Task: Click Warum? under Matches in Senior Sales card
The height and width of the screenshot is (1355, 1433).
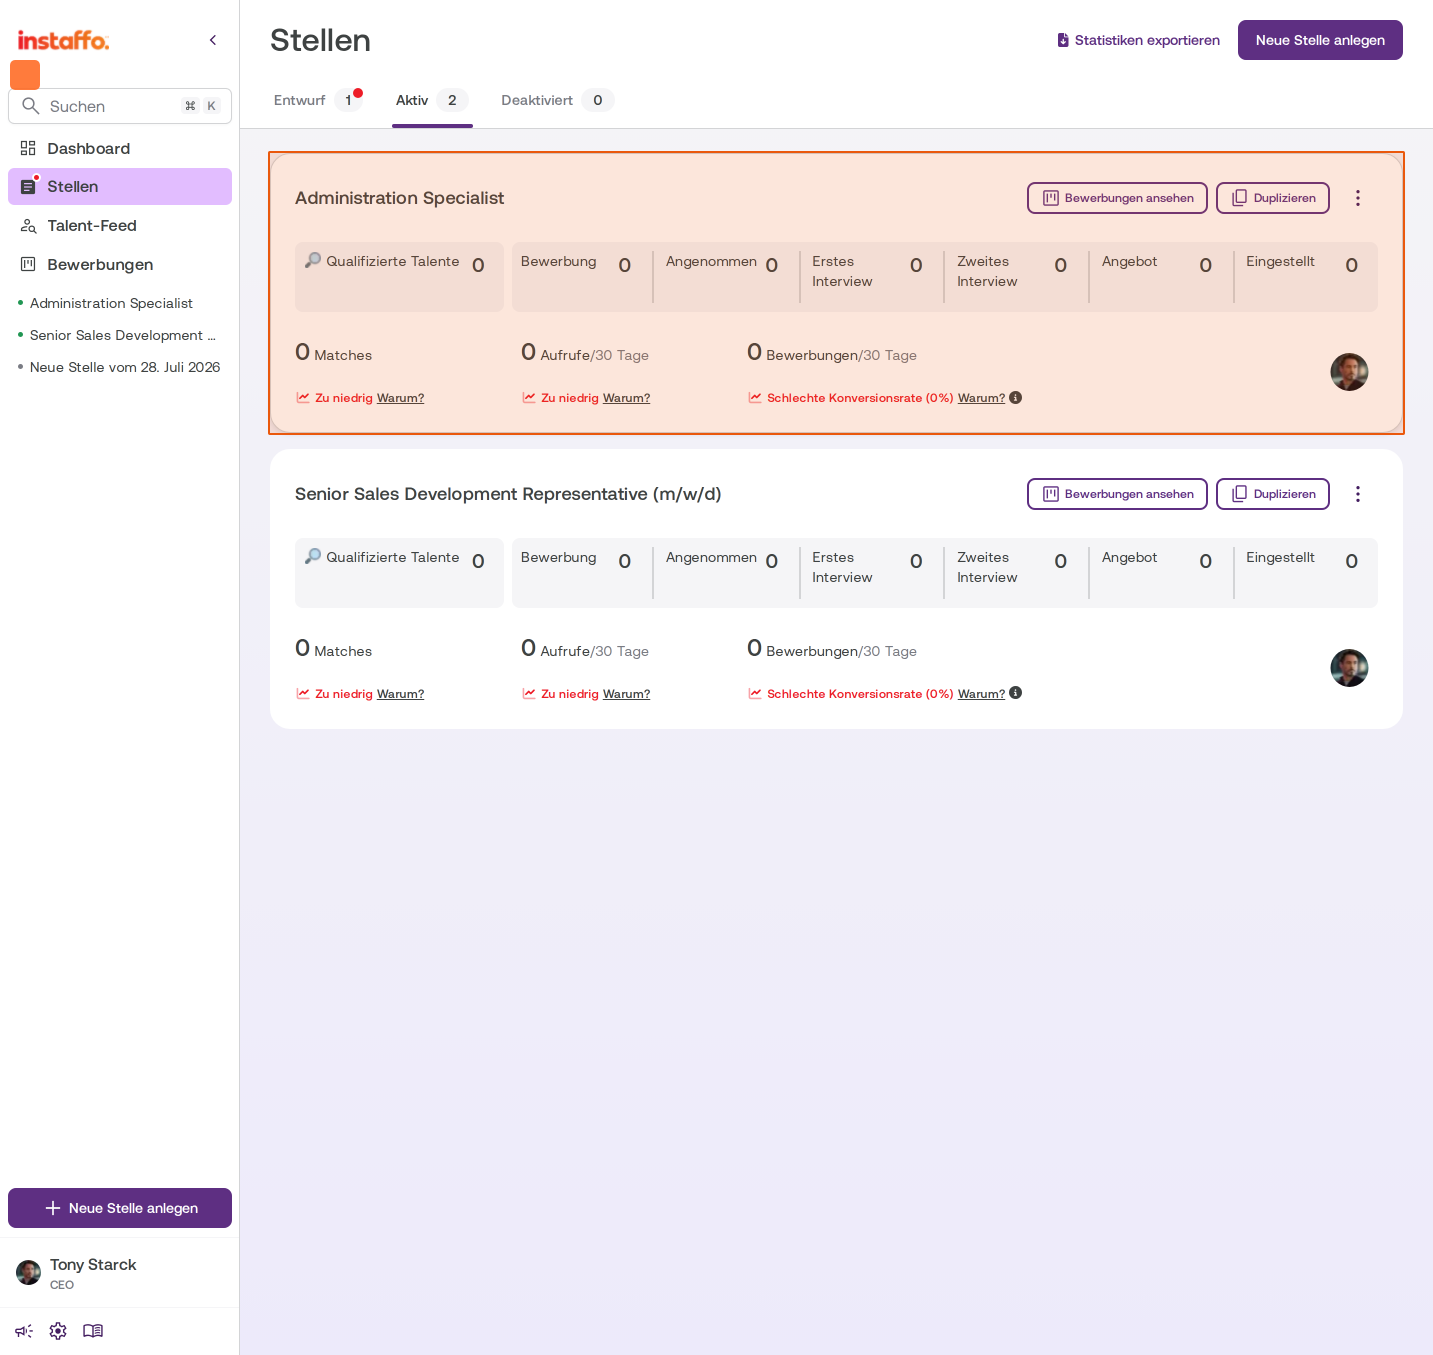Action: [x=400, y=694]
